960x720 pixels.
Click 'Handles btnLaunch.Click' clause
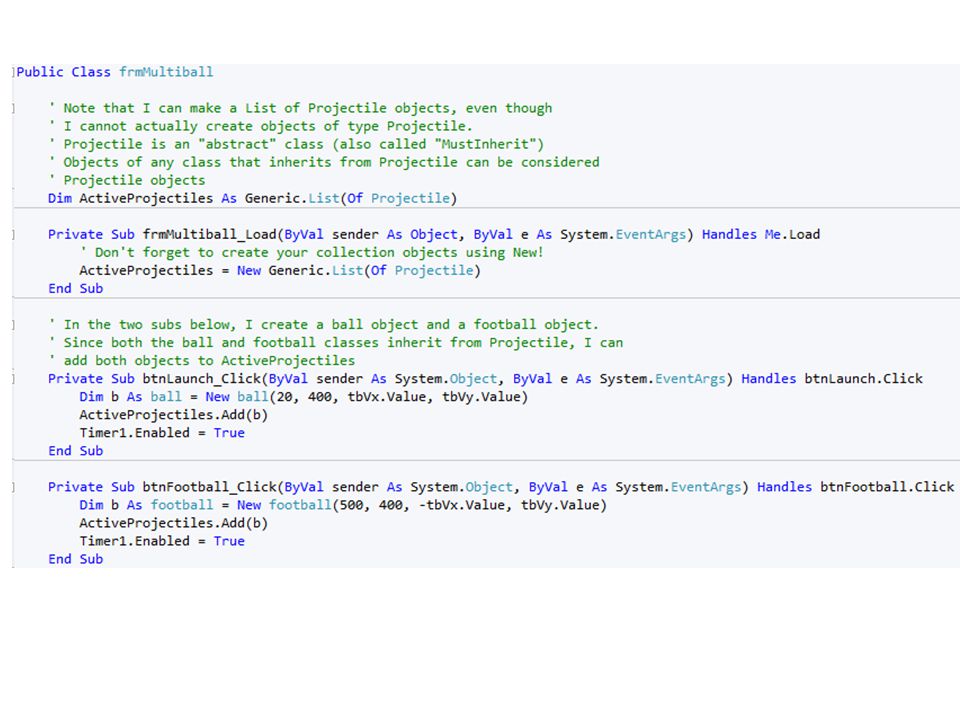click(832, 379)
